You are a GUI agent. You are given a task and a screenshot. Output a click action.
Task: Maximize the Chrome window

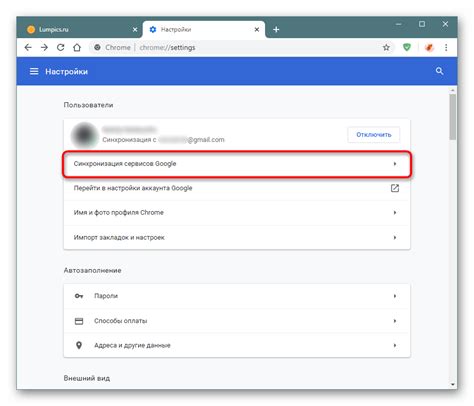(422, 24)
